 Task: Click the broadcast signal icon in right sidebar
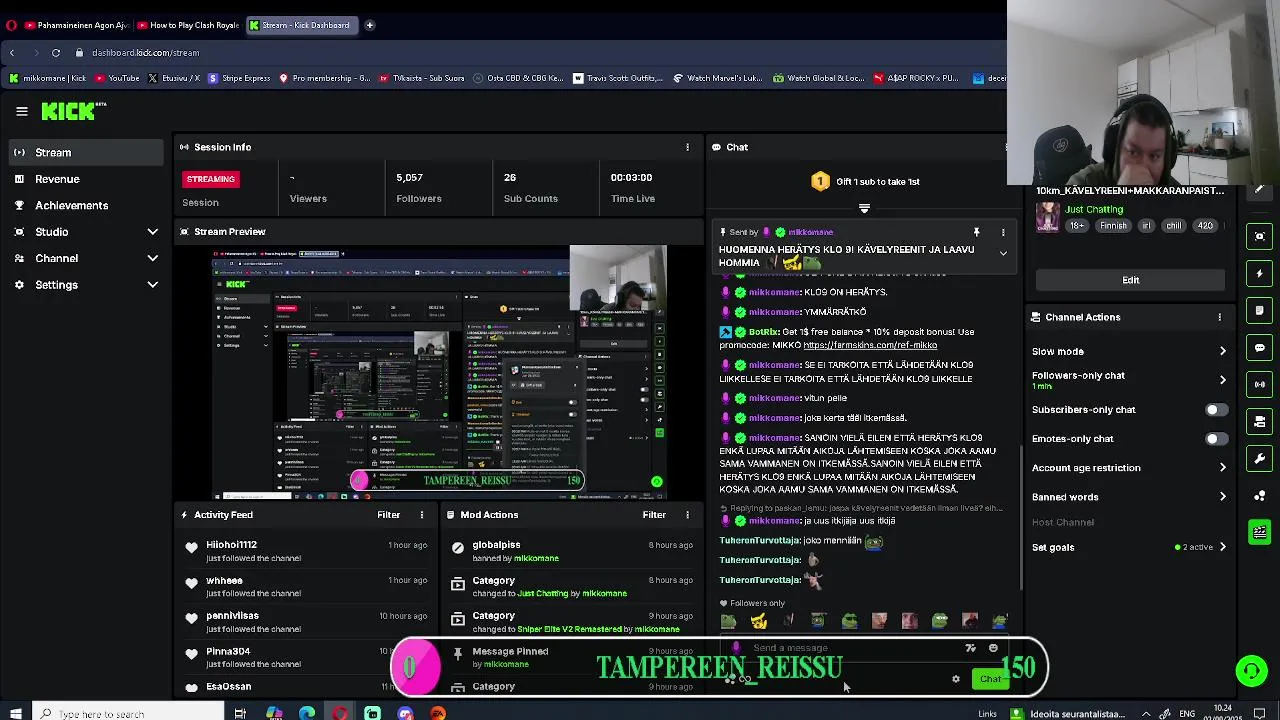pyautogui.click(x=1260, y=384)
